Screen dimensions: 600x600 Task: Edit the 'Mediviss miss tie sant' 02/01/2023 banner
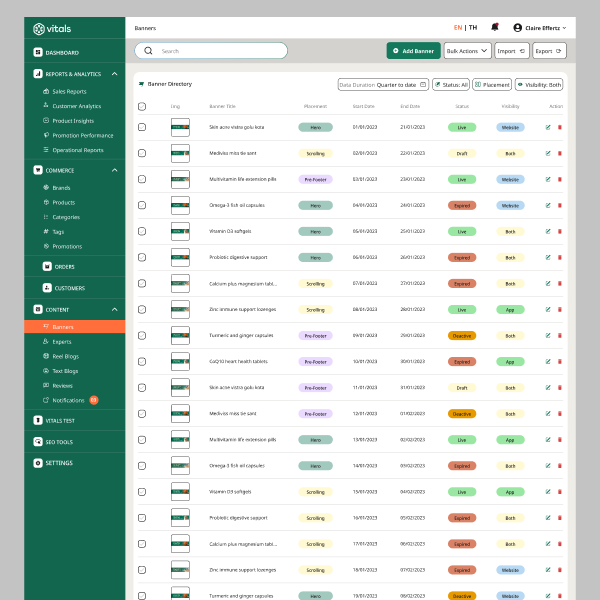tap(548, 153)
